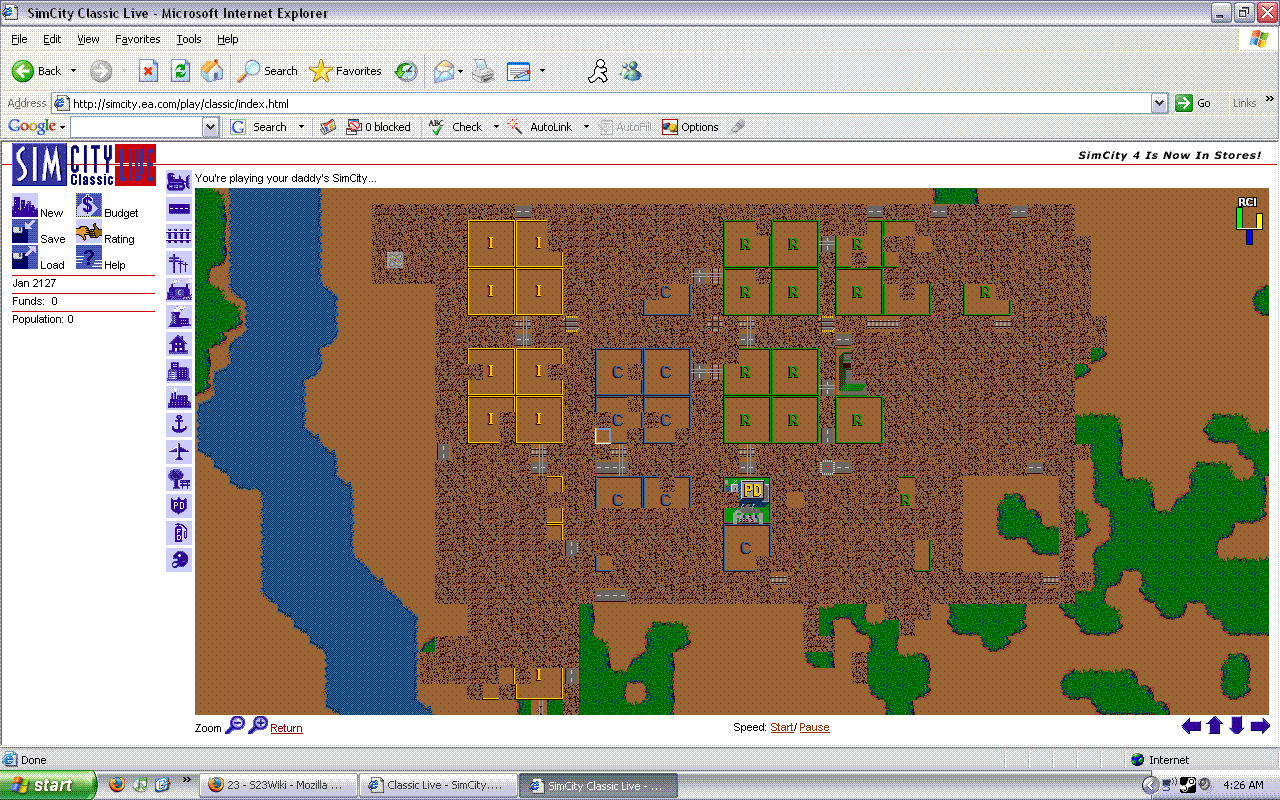Open the Help menu in menu bar
1280x800 pixels.
(228, 39)
